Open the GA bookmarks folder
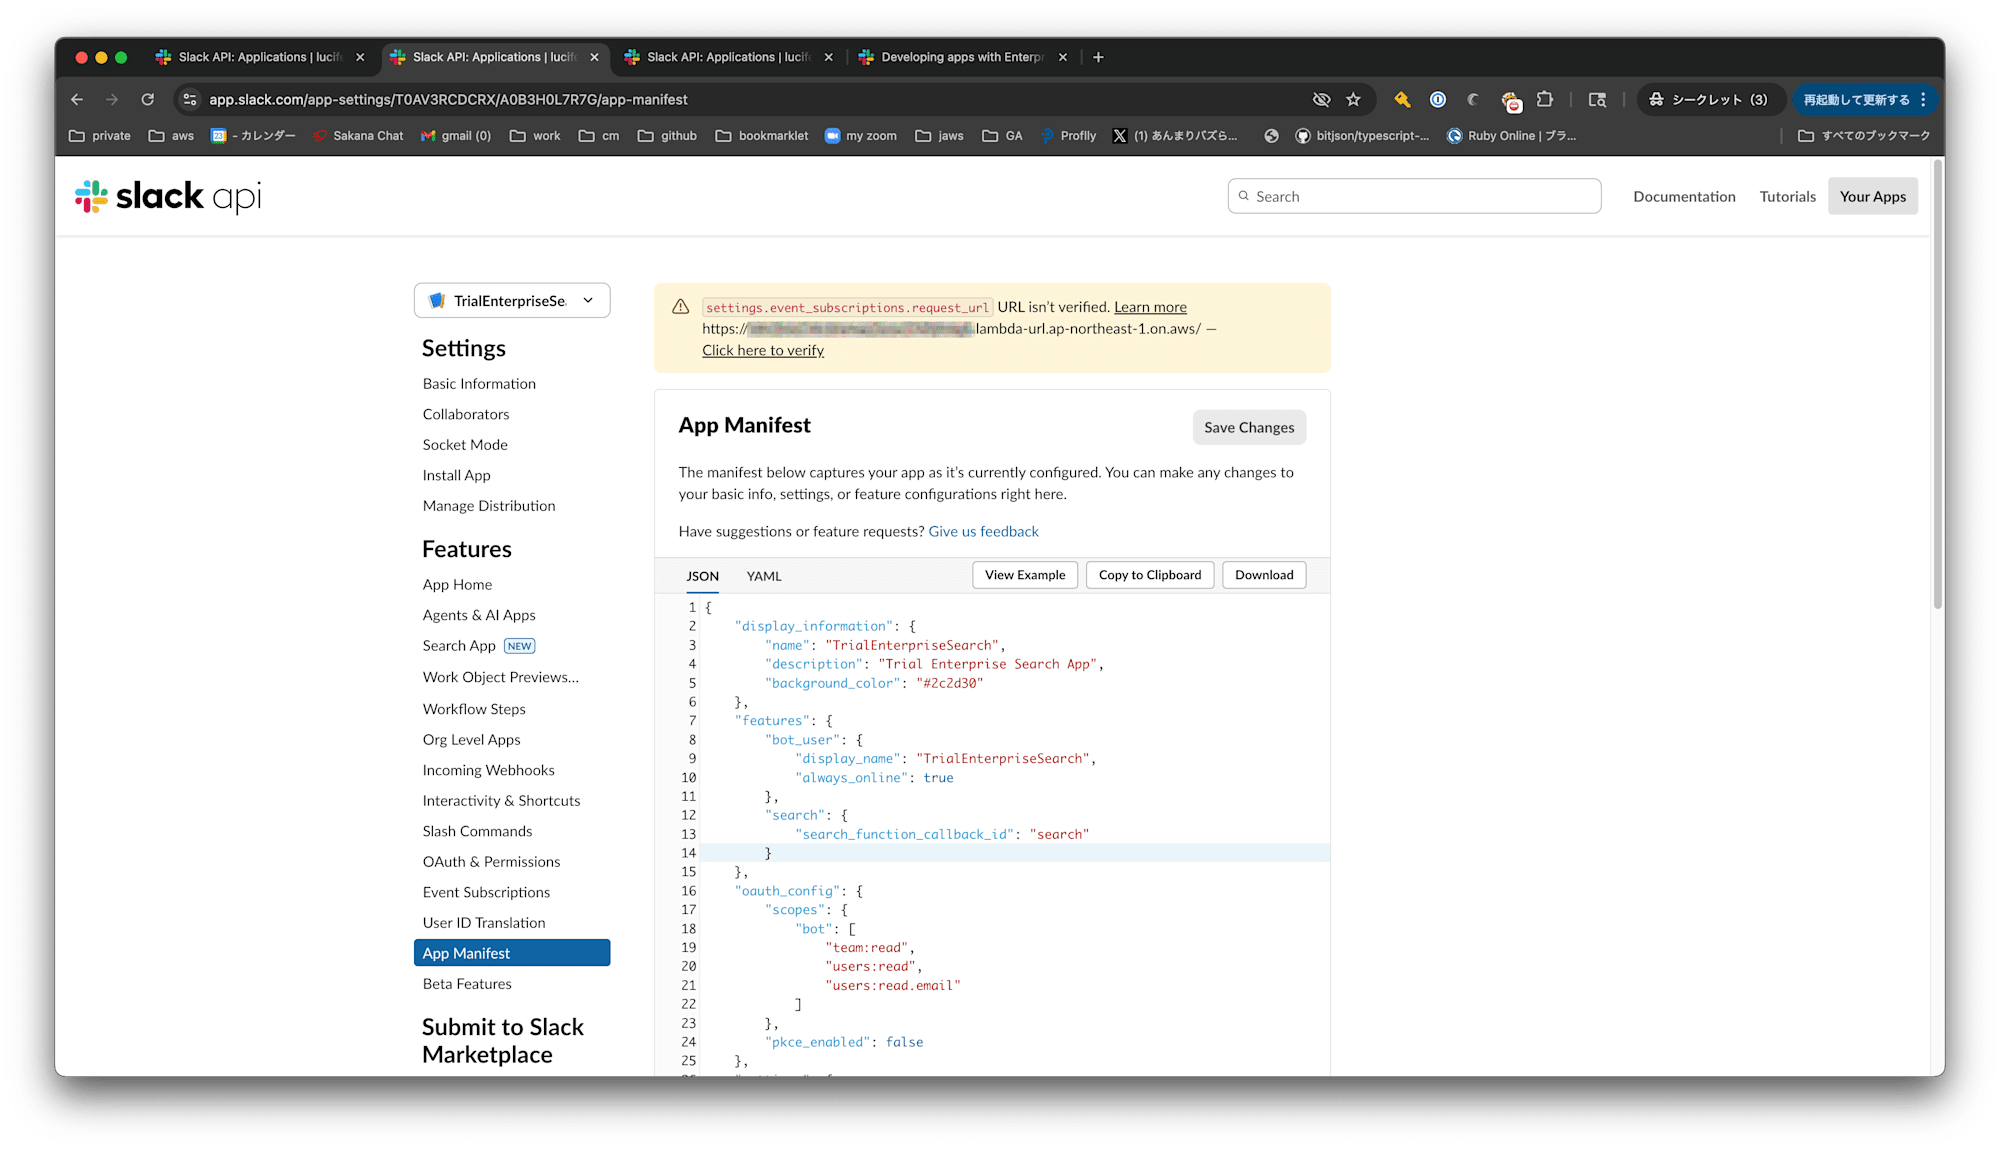Screen dimensions: 2000x1149 tap(1002, 136)
